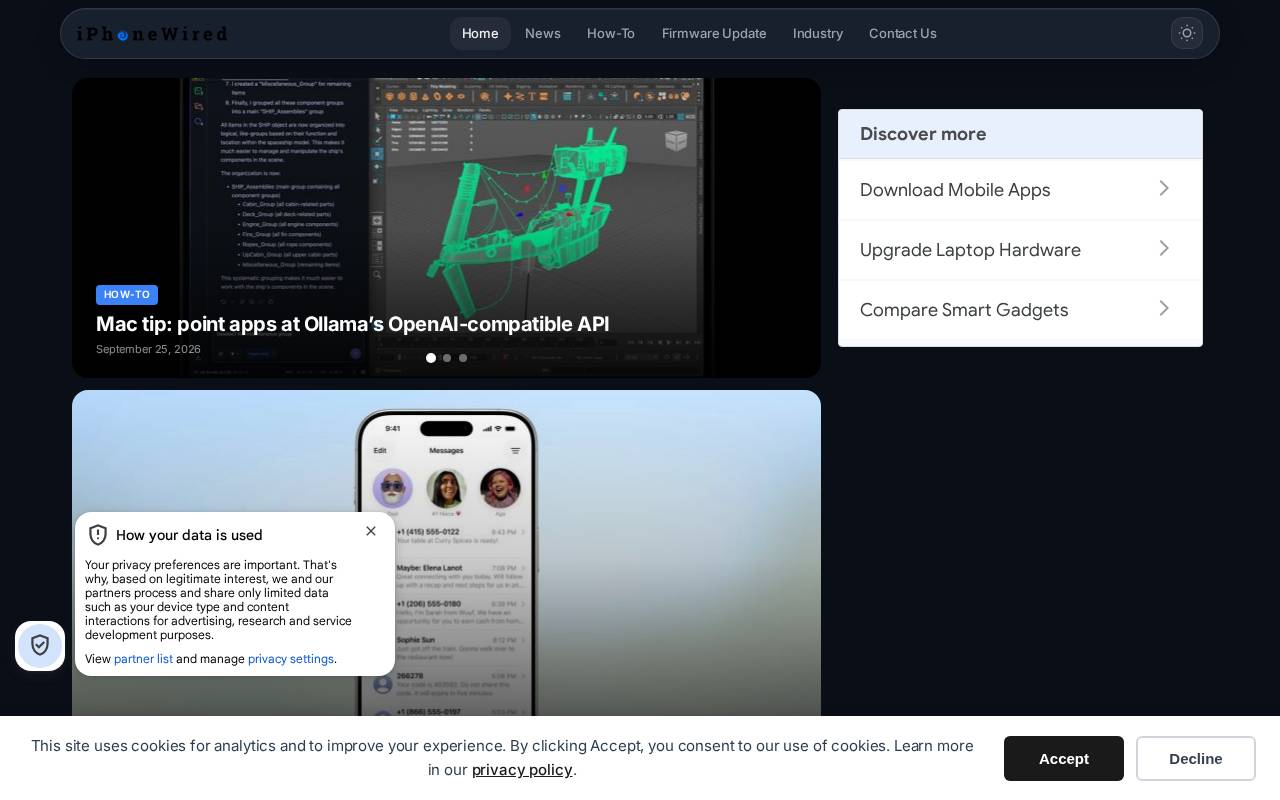Open the privacy policy link in cookie banner
1280x800 pixels.
[x=522, y=769]
